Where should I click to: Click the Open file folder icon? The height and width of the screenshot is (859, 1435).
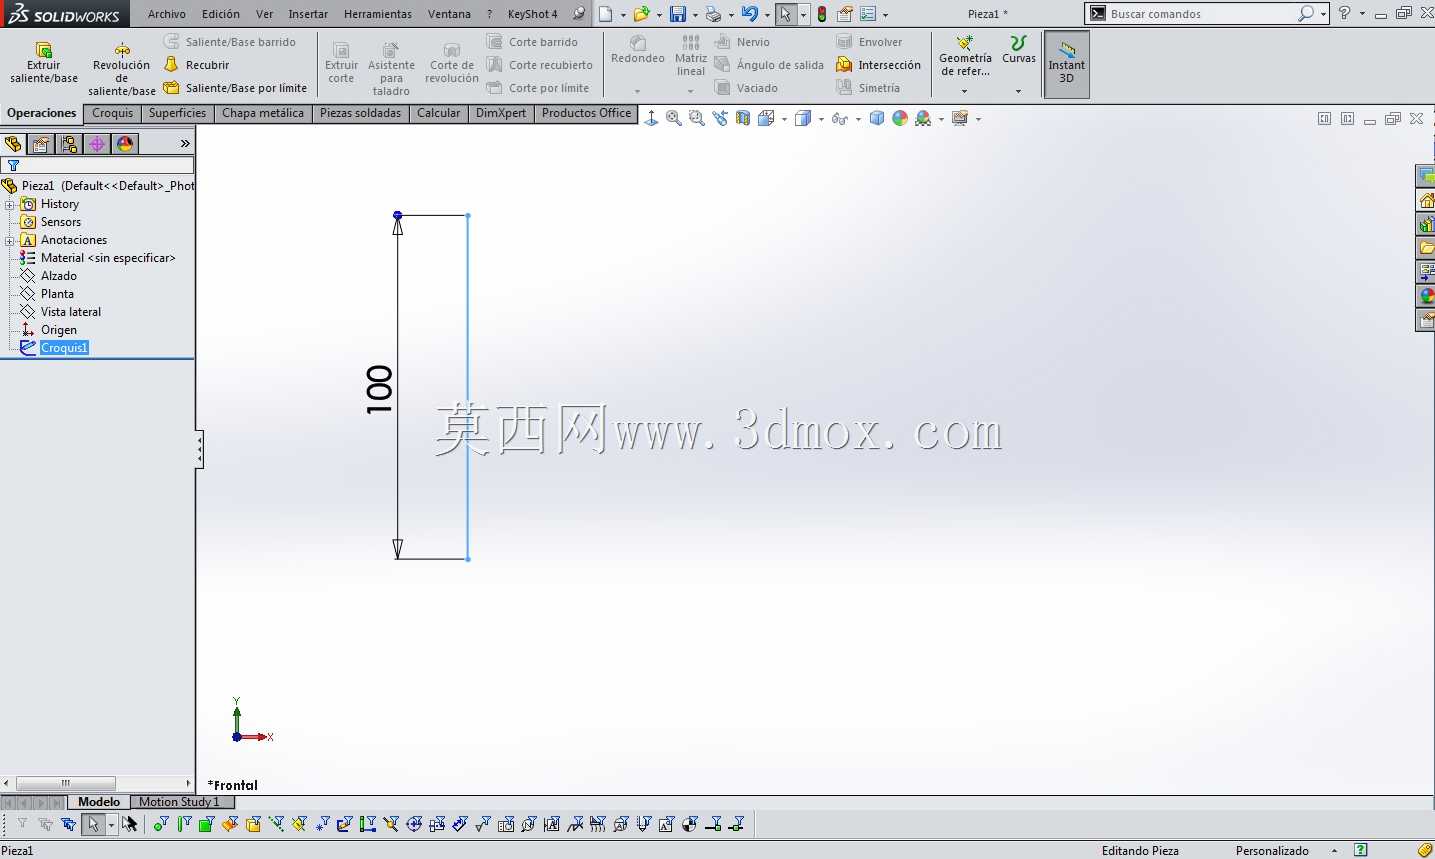[641, 14]
